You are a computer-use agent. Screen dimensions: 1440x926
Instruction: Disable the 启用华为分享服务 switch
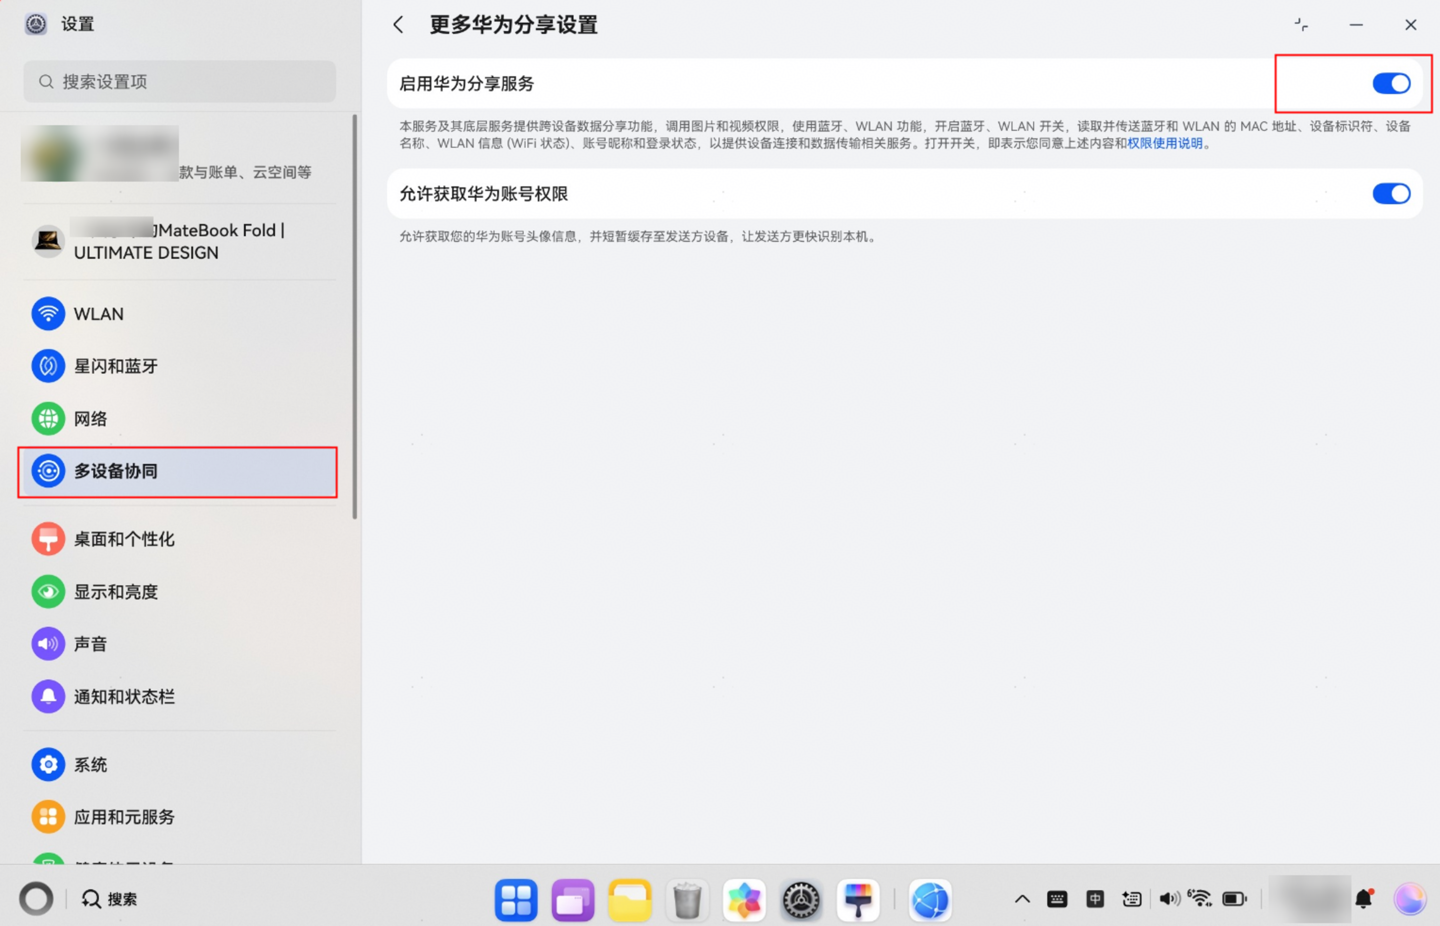[1391, 83]
